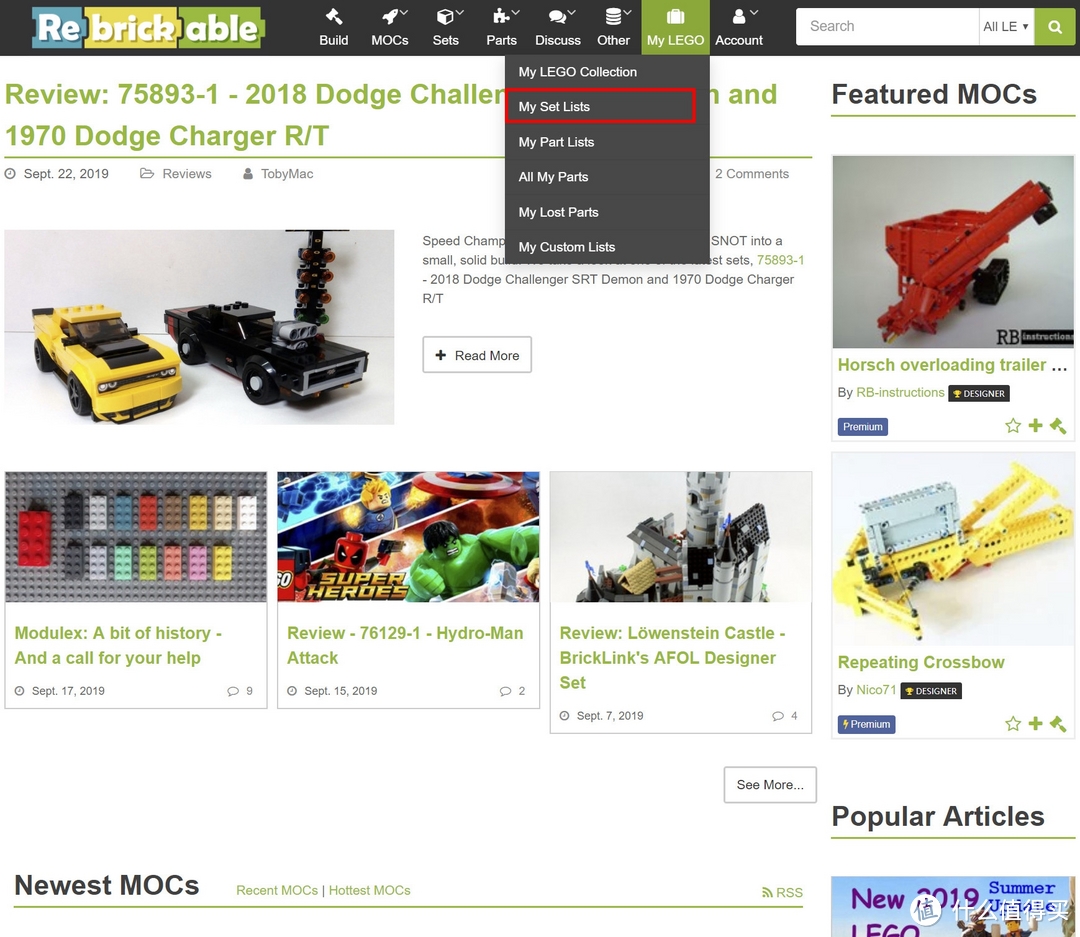The width and height of the screenshot is (1080, 937).
Task: Select My Custom Lists menu item
Action: (x=608, y=247)
